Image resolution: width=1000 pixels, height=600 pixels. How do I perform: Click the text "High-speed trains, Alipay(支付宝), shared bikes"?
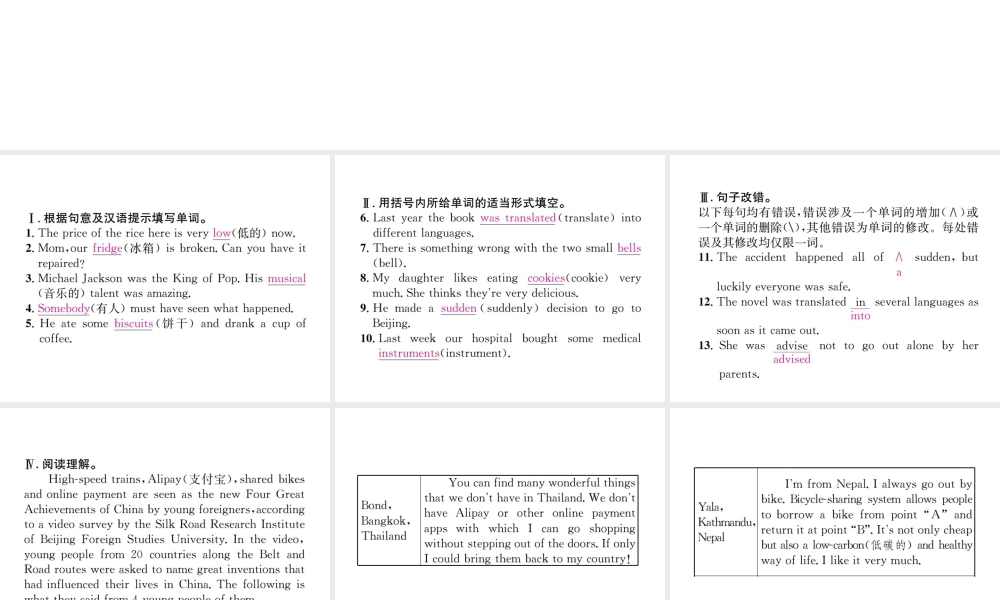click(177, 479)
